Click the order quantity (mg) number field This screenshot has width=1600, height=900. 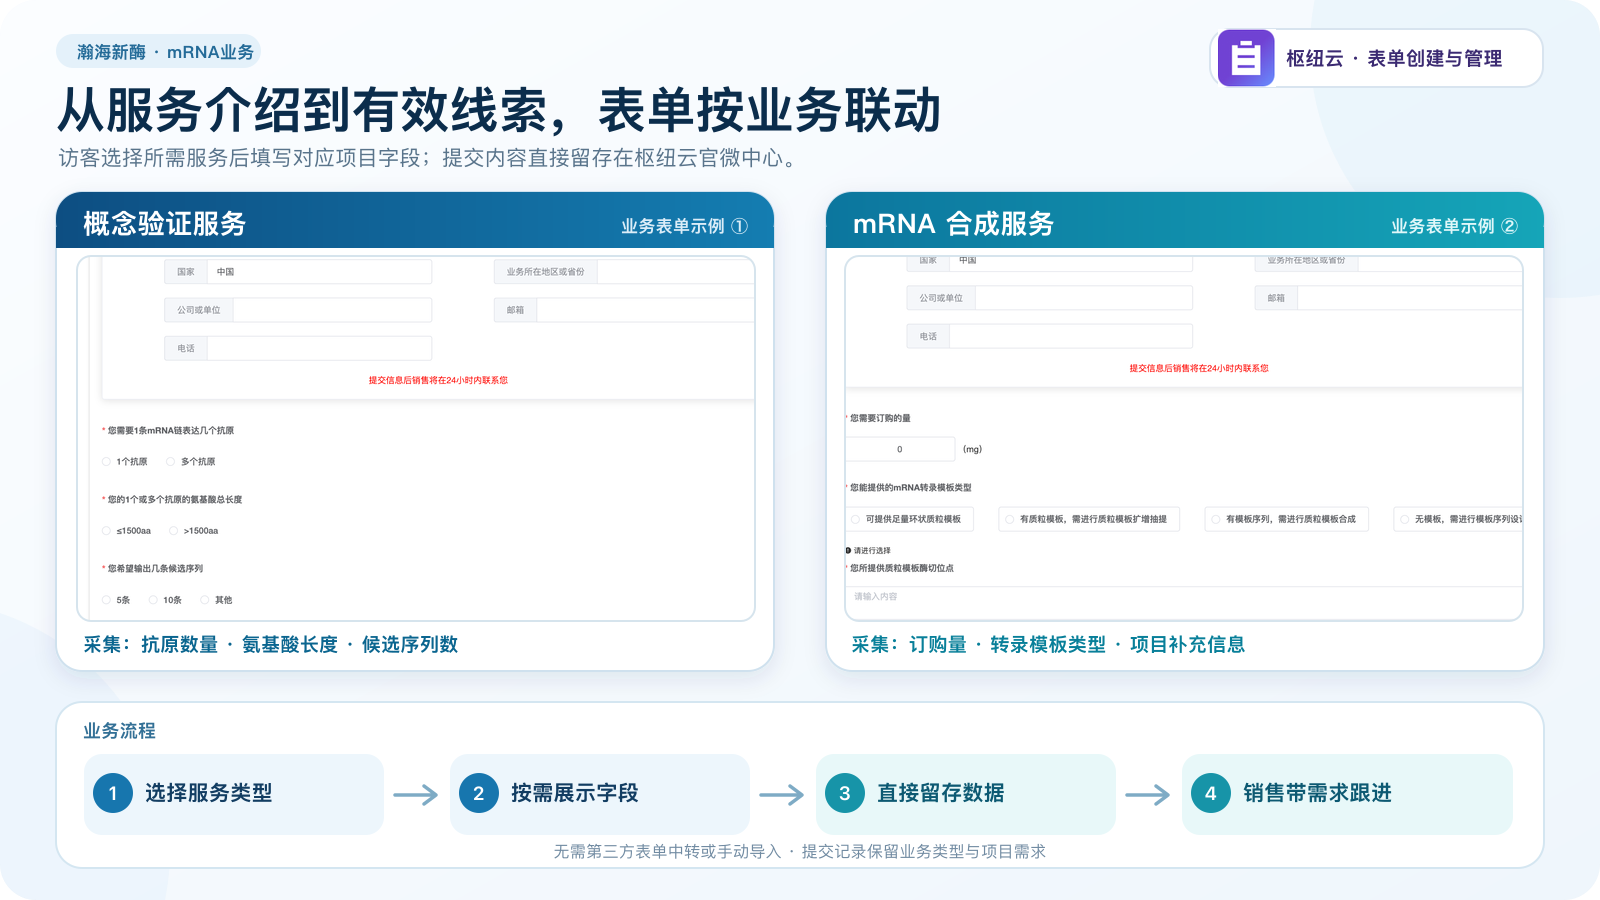(x=900, y=449)
